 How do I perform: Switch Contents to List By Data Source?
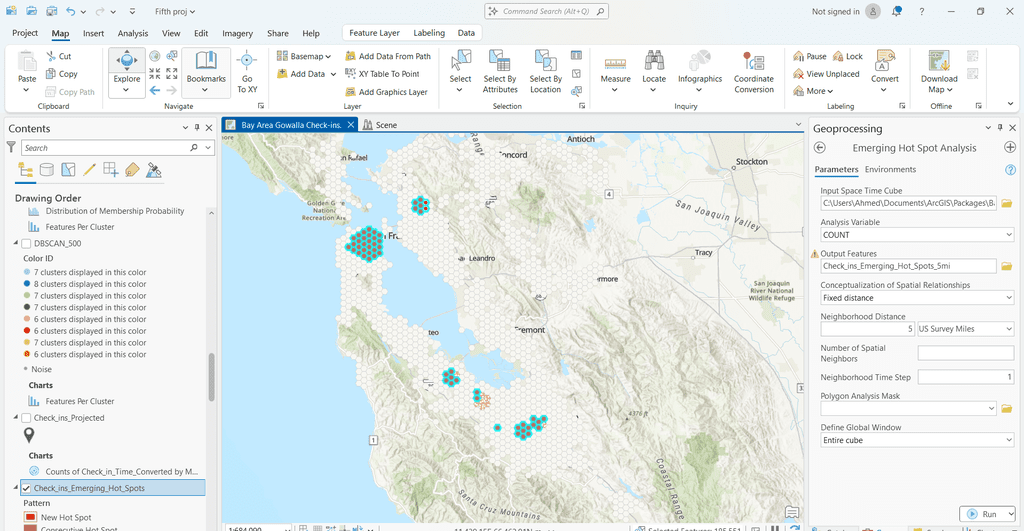(46, 170)
